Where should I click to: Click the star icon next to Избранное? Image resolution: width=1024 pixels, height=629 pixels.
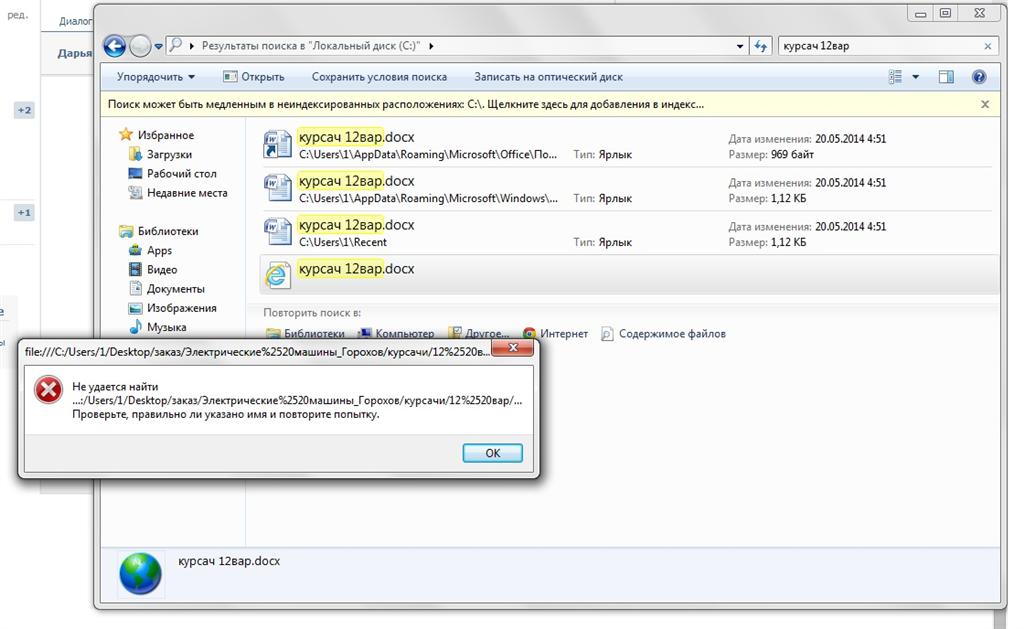(125, 135)
